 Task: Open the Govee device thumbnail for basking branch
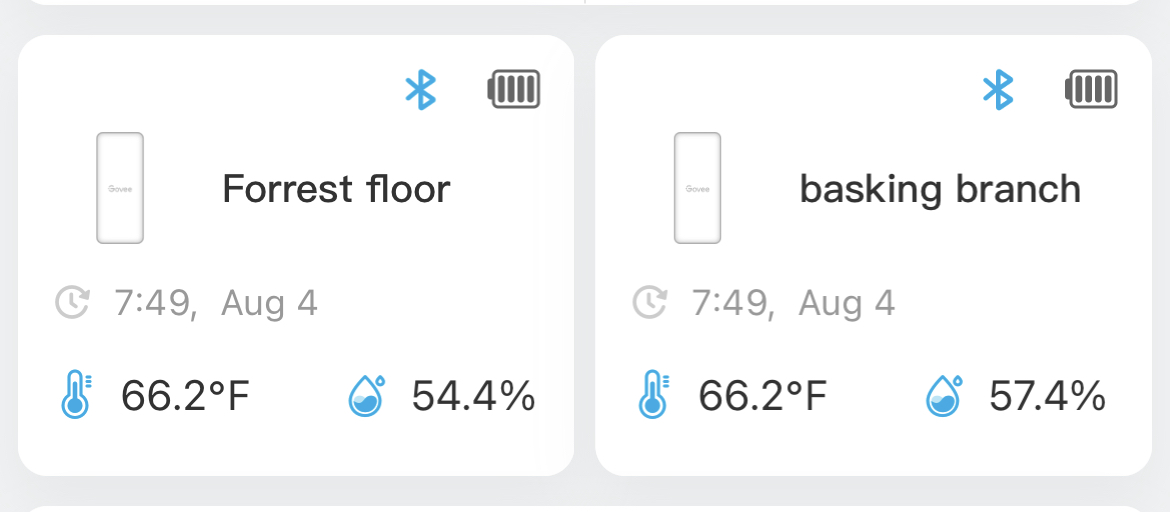click(x=698, y=188)
